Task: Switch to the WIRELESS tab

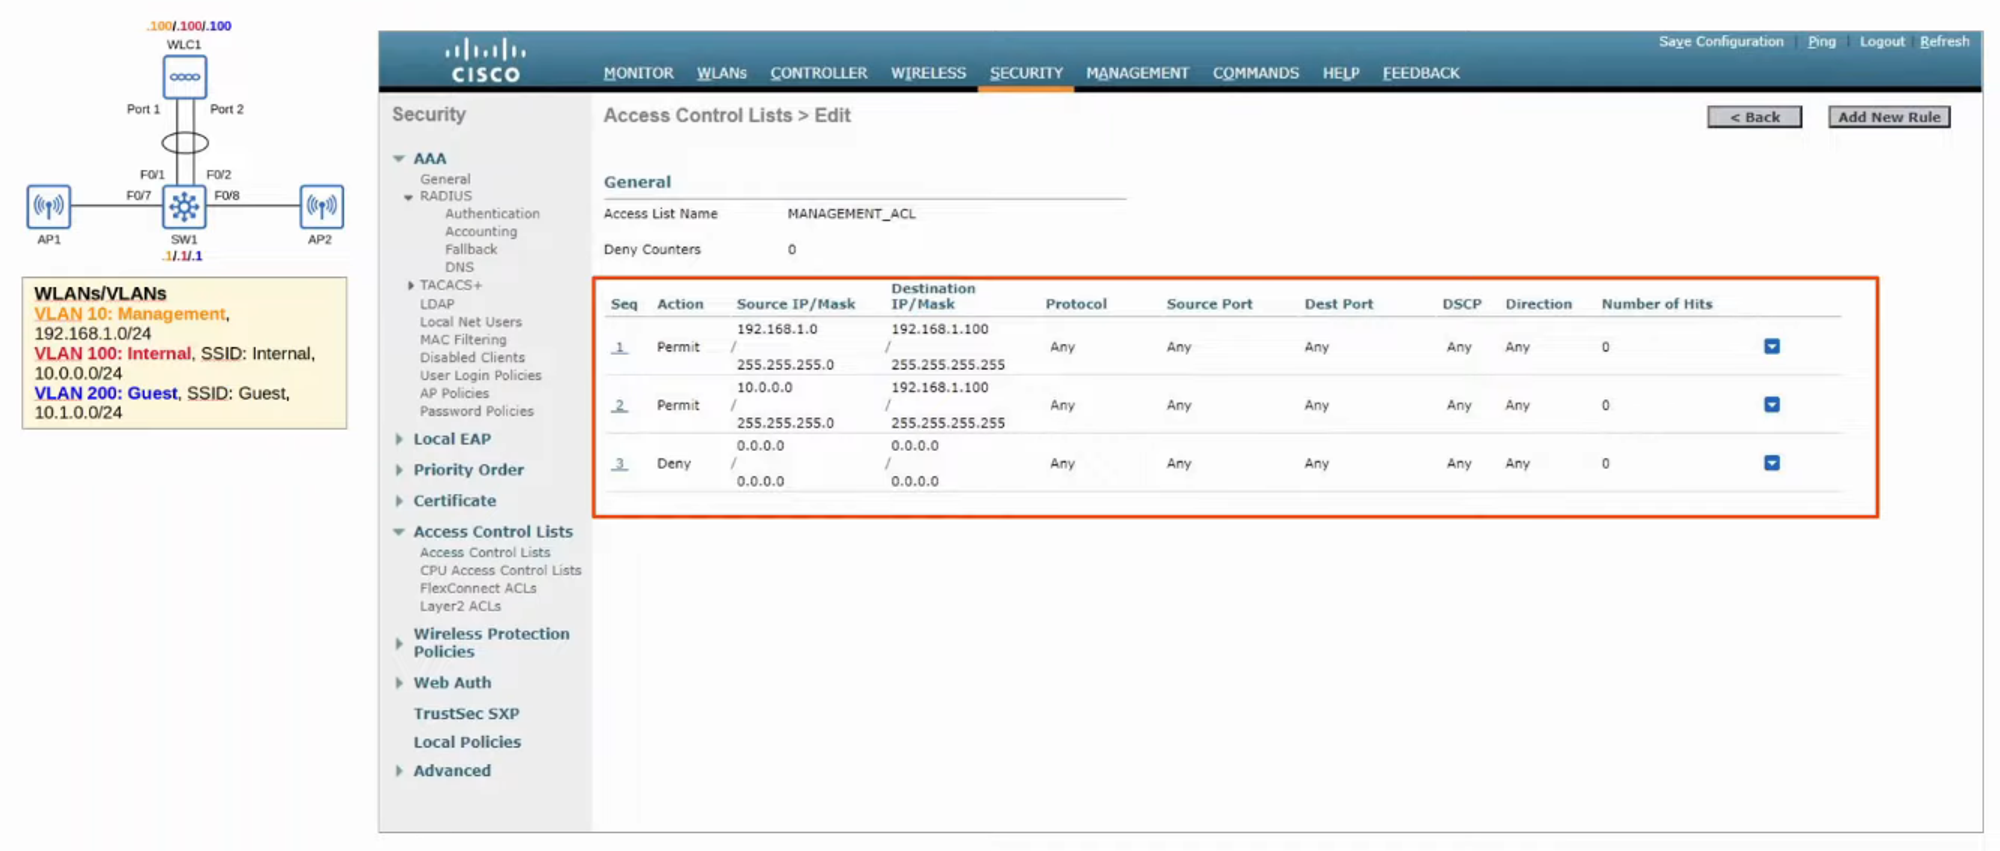Action: [928, 73]
